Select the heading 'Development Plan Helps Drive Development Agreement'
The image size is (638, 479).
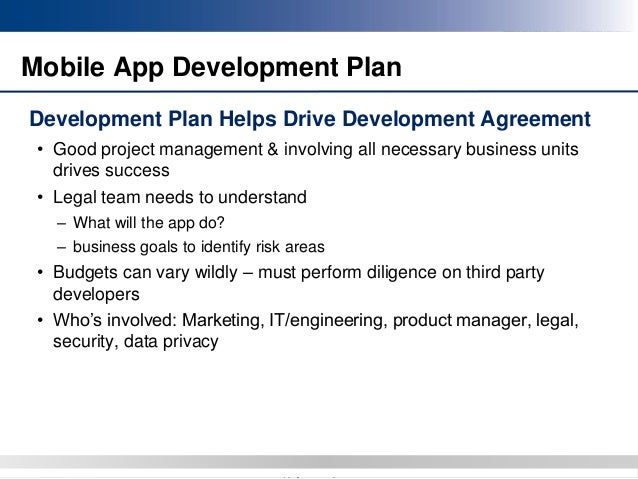click(x=310, y=119)
